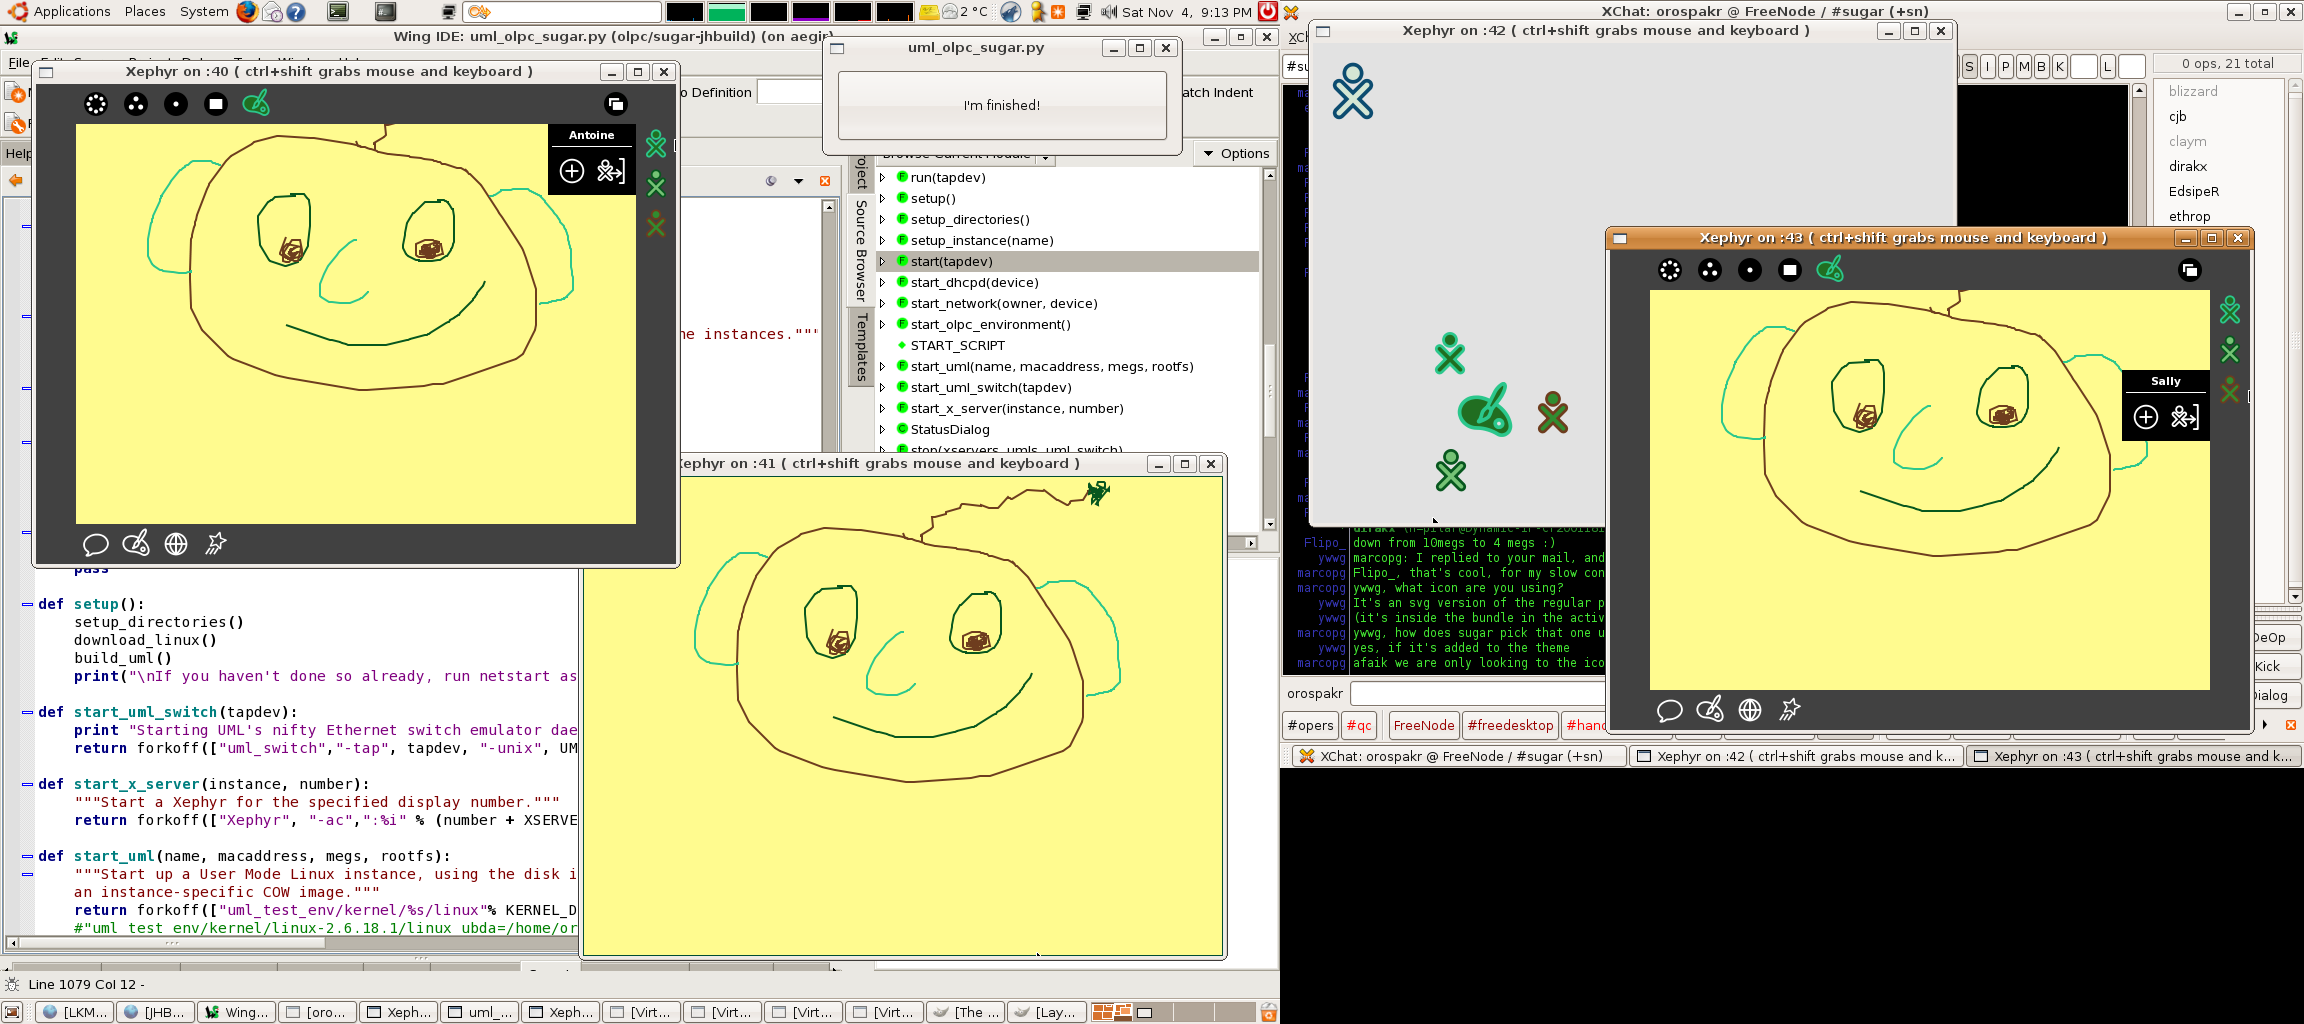Select home zoom level in Xephyr :40

[176, 104]
